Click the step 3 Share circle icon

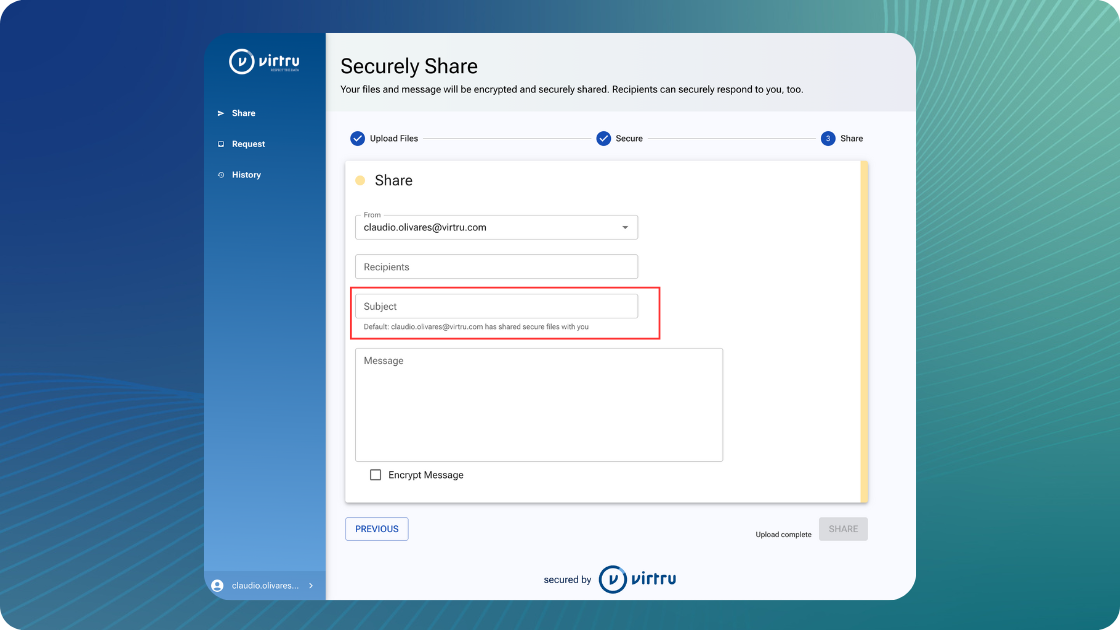pyautogui.click(x=827, y=138)
